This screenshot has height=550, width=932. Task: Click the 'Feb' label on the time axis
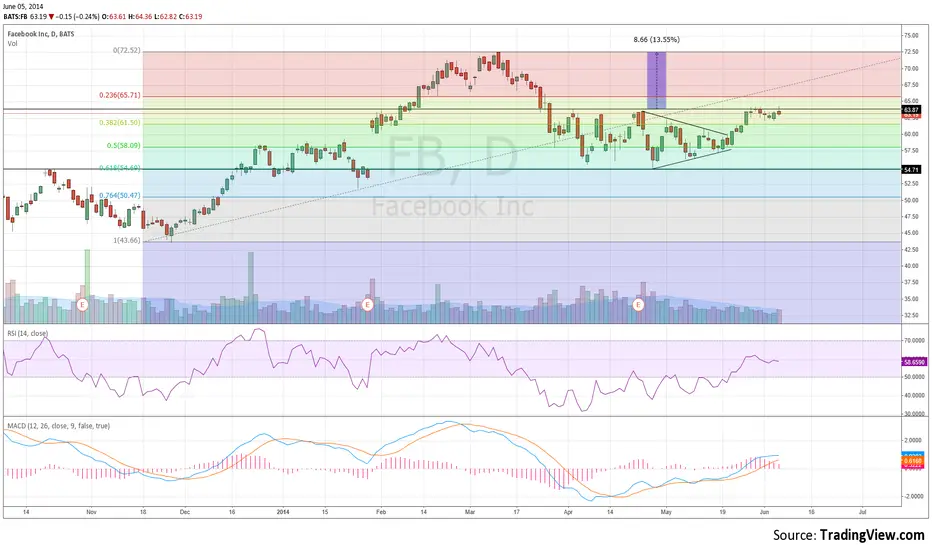click(381, 511)
